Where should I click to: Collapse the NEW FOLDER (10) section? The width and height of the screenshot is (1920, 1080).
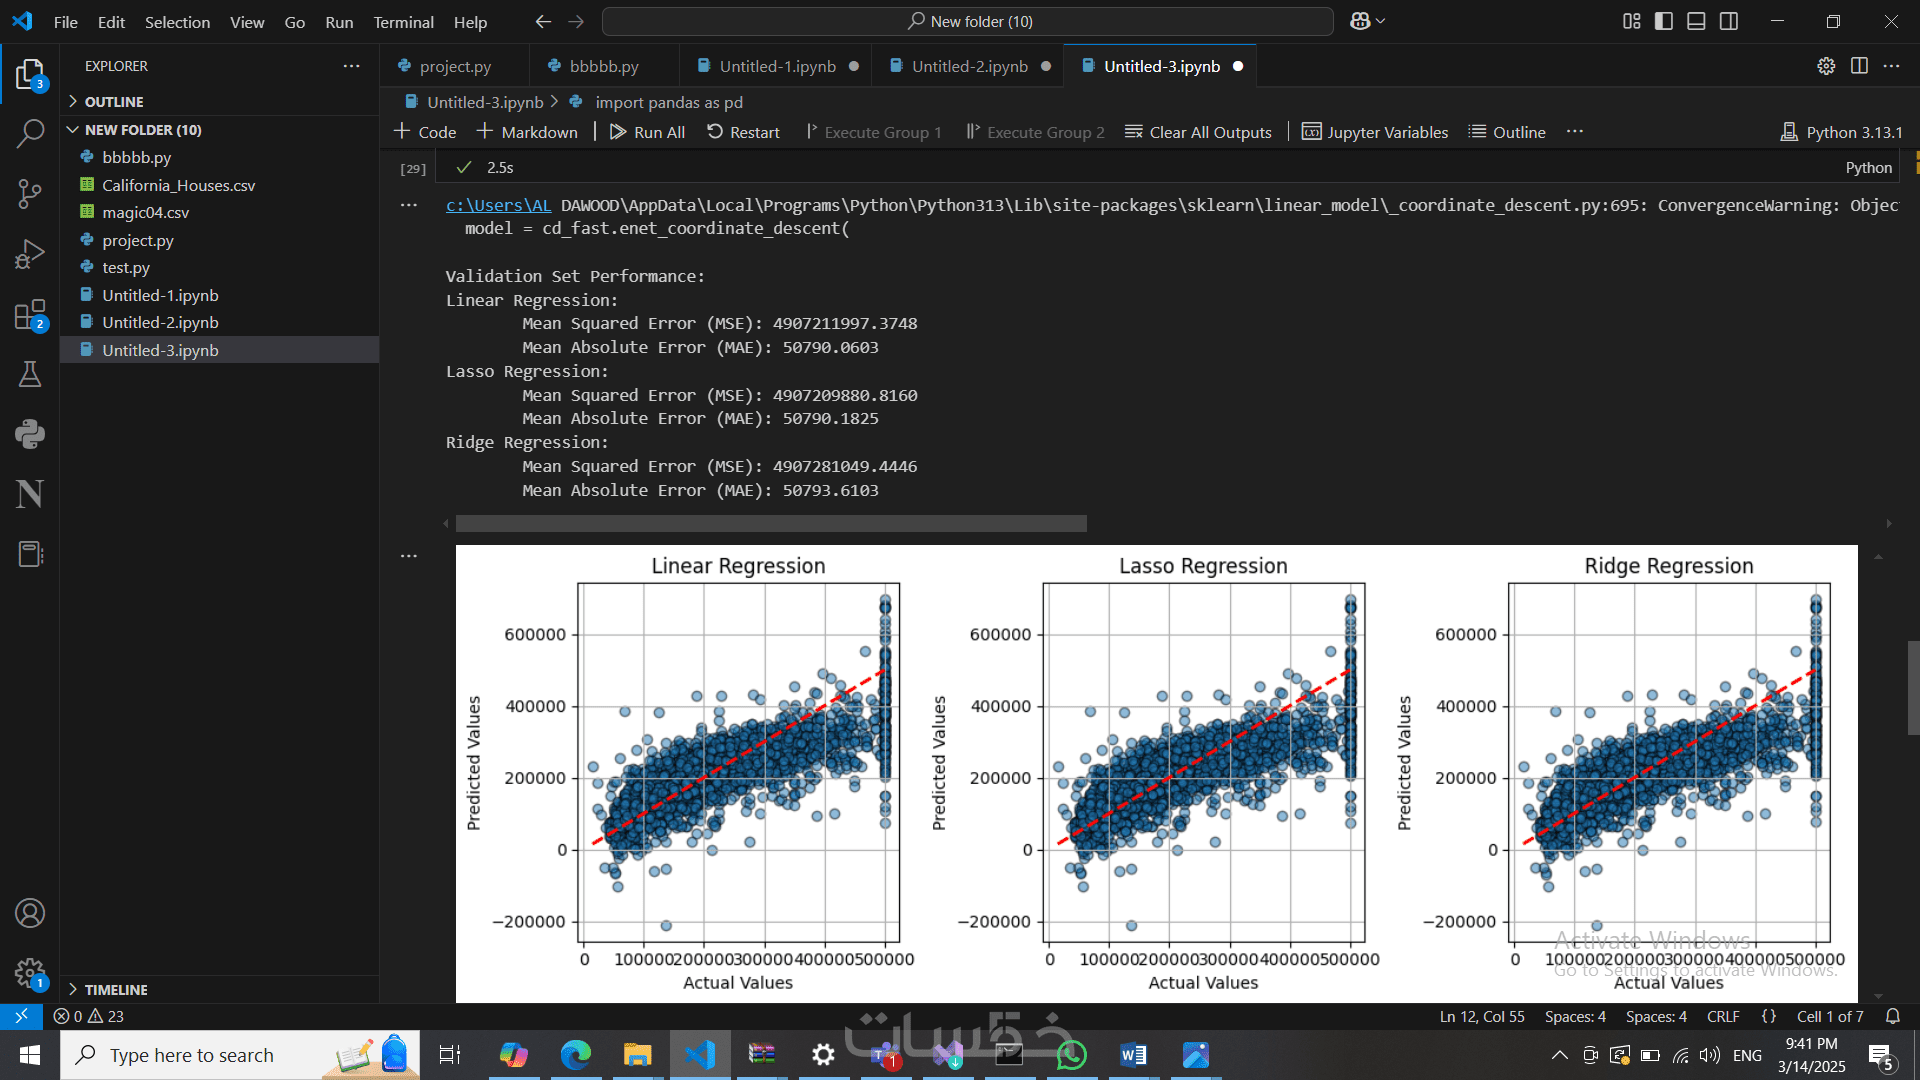(x=143, y=130)
